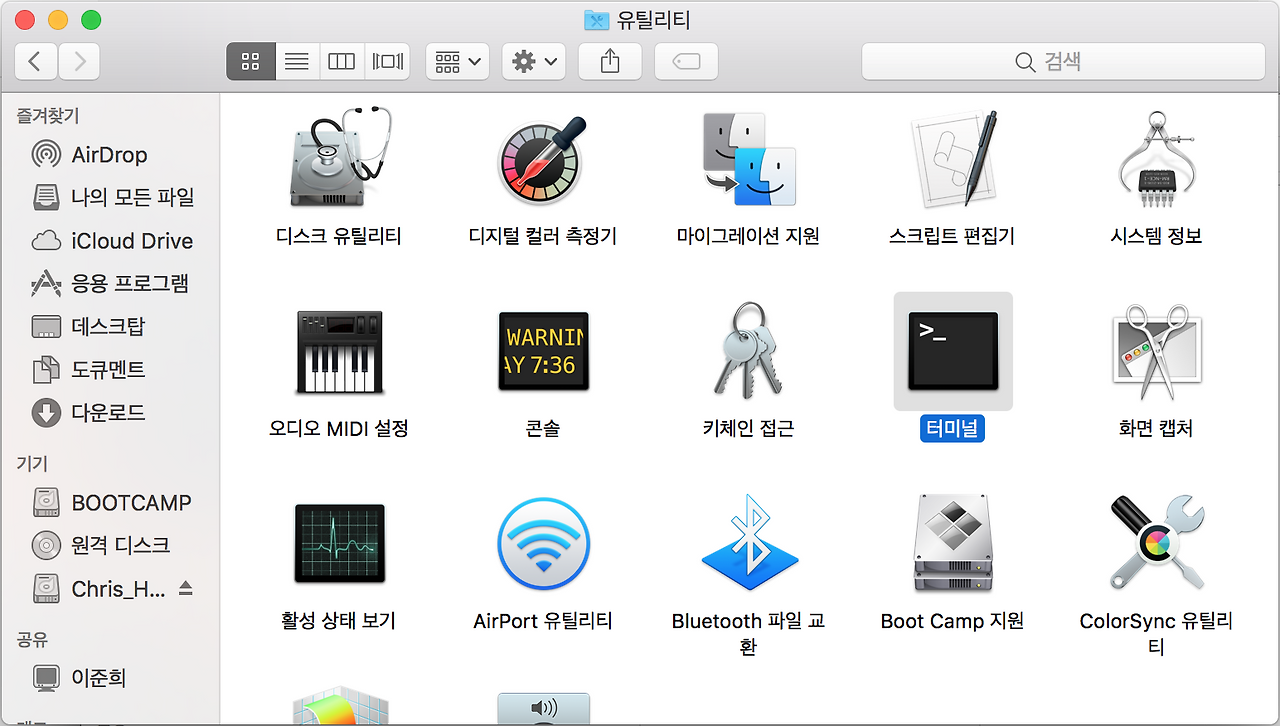The width and height of the screenshot is (1280, 726).
Task: Click the 콘솔 warning log icon
Action: (x=543, y=352)
